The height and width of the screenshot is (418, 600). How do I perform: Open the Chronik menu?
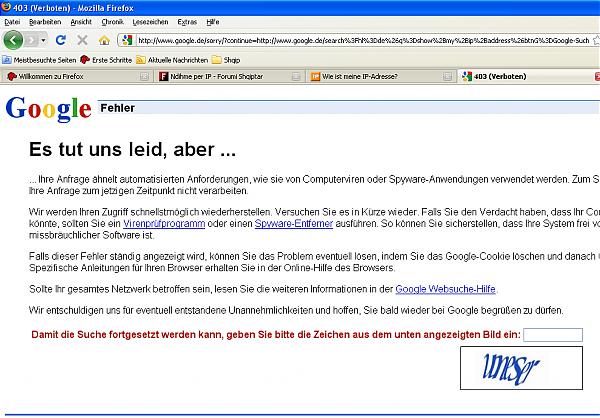pyautogui.click(x=112, y=22)
